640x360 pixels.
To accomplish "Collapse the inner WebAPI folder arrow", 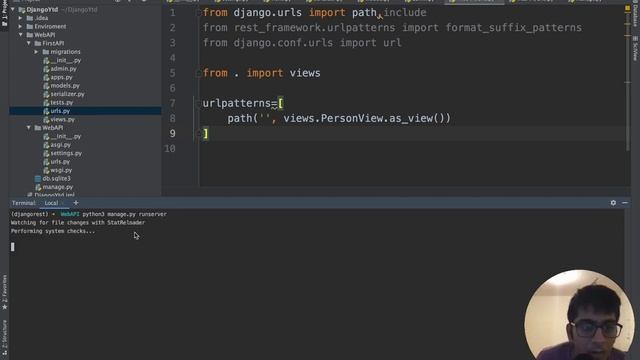I will (x=29, y=128).
